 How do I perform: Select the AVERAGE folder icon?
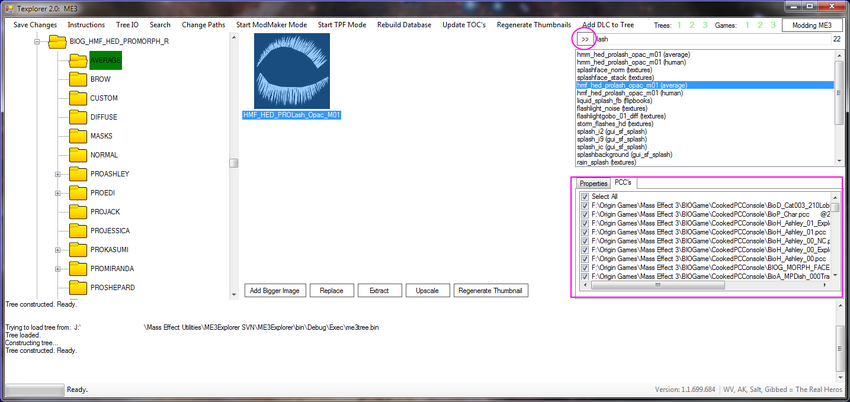(78, 60)
